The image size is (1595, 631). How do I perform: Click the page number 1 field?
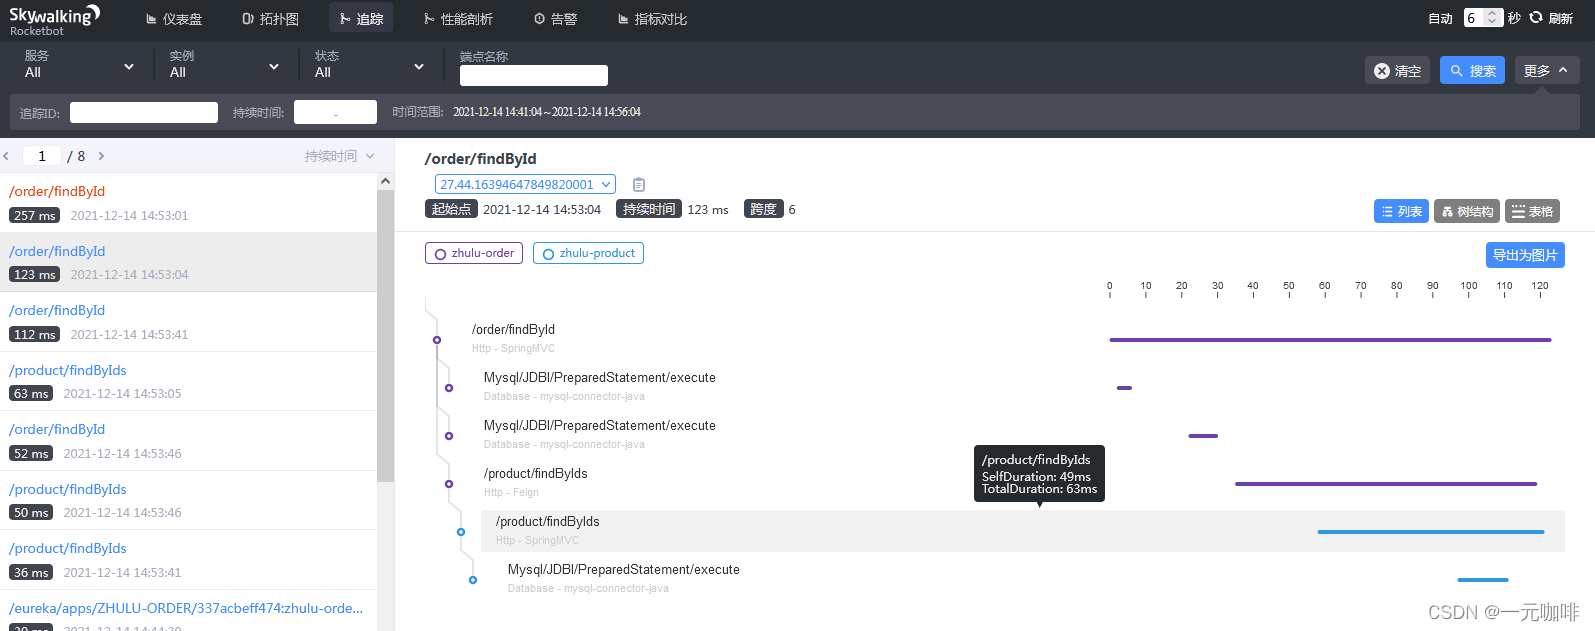pyautogui.click(x=42, y=156)
